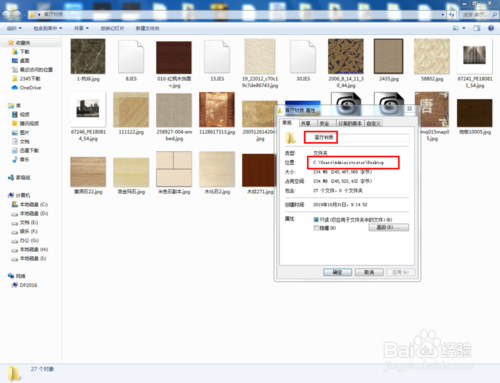This screenshot has width=500, height=383.
Task: Toggle the preview pane icon
Action: (477, 28)
